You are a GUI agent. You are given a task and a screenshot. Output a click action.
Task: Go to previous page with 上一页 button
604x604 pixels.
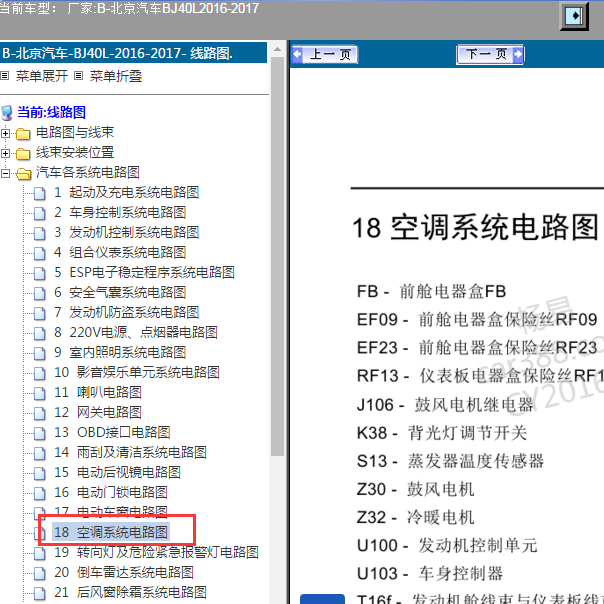[x=325, y=54]
